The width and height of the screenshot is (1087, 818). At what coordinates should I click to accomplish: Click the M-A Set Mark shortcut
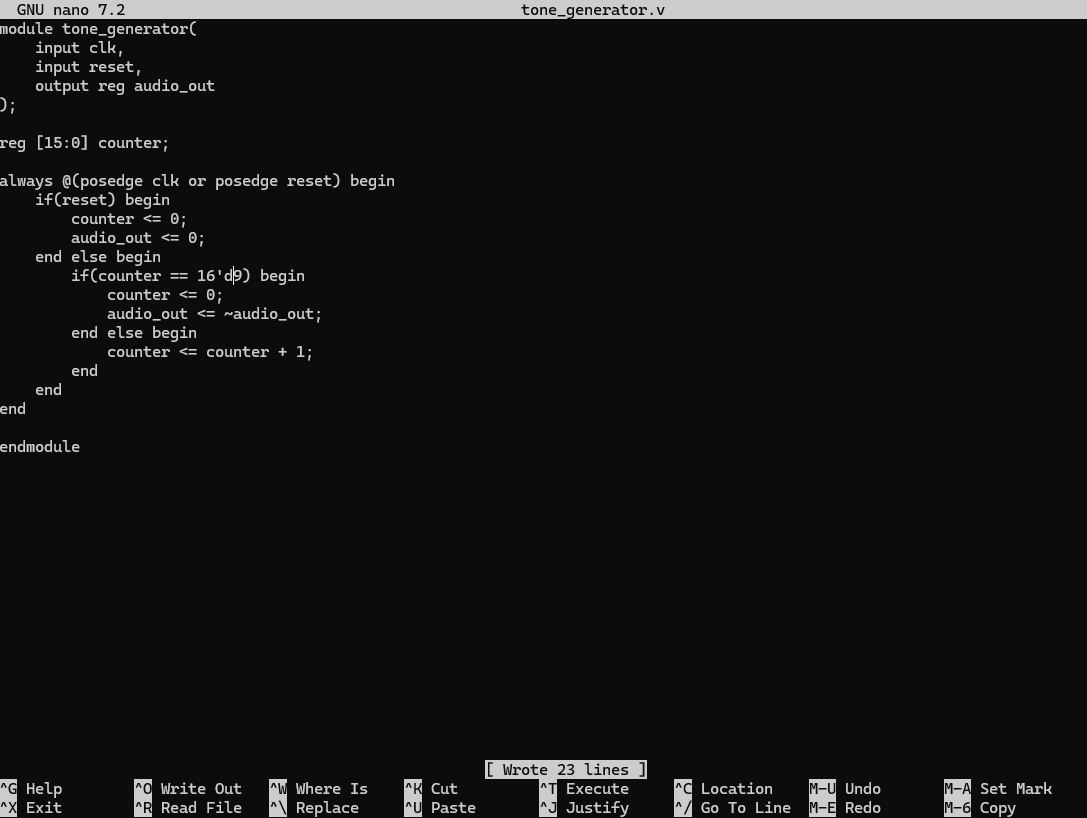pyautogui.click(x=998, y=789)
